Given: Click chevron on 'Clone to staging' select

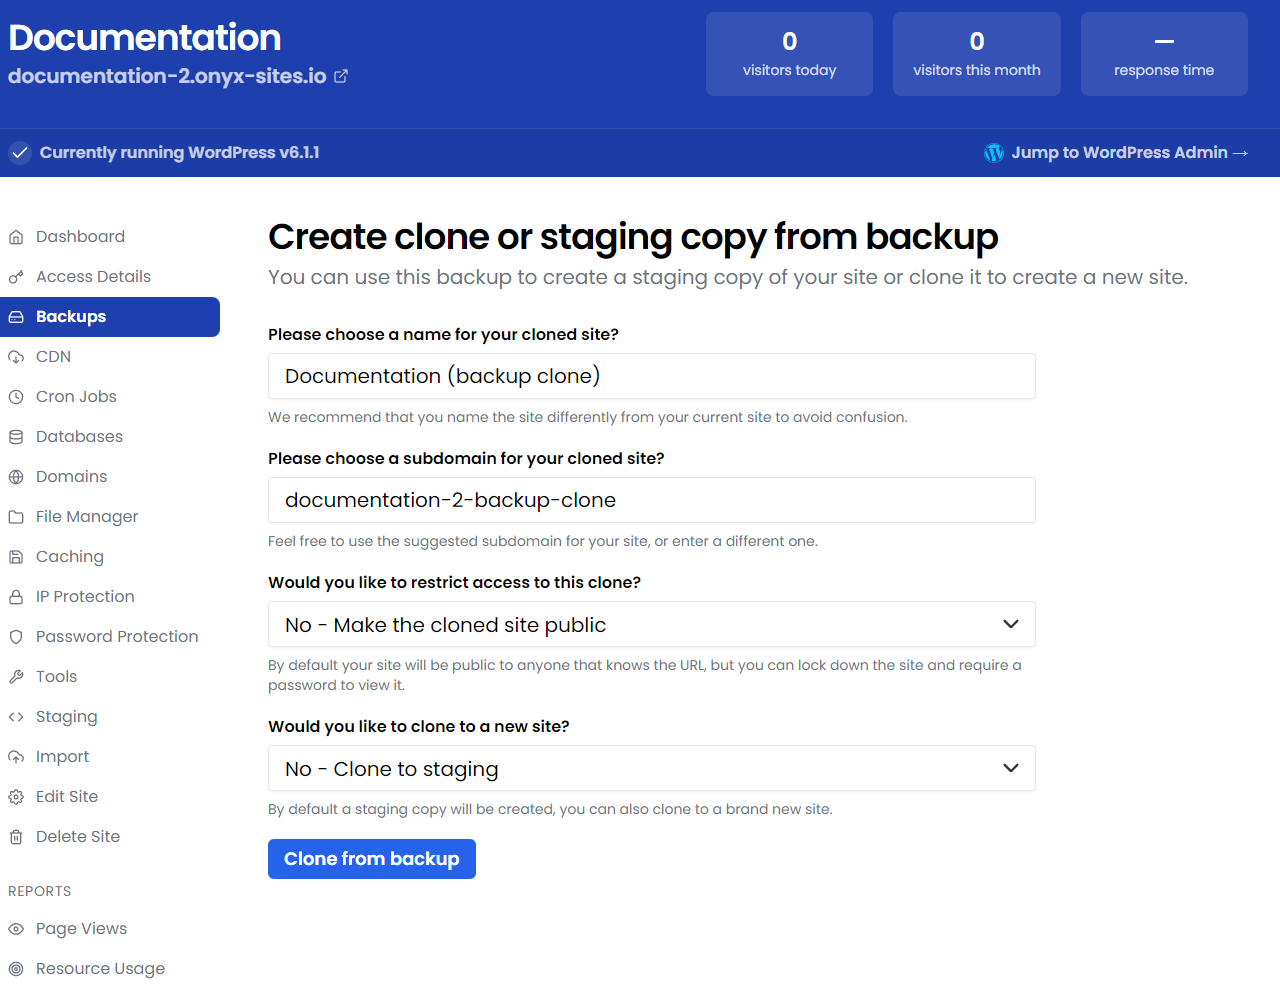Looking at the screenshot, I should click(1011, 768).
